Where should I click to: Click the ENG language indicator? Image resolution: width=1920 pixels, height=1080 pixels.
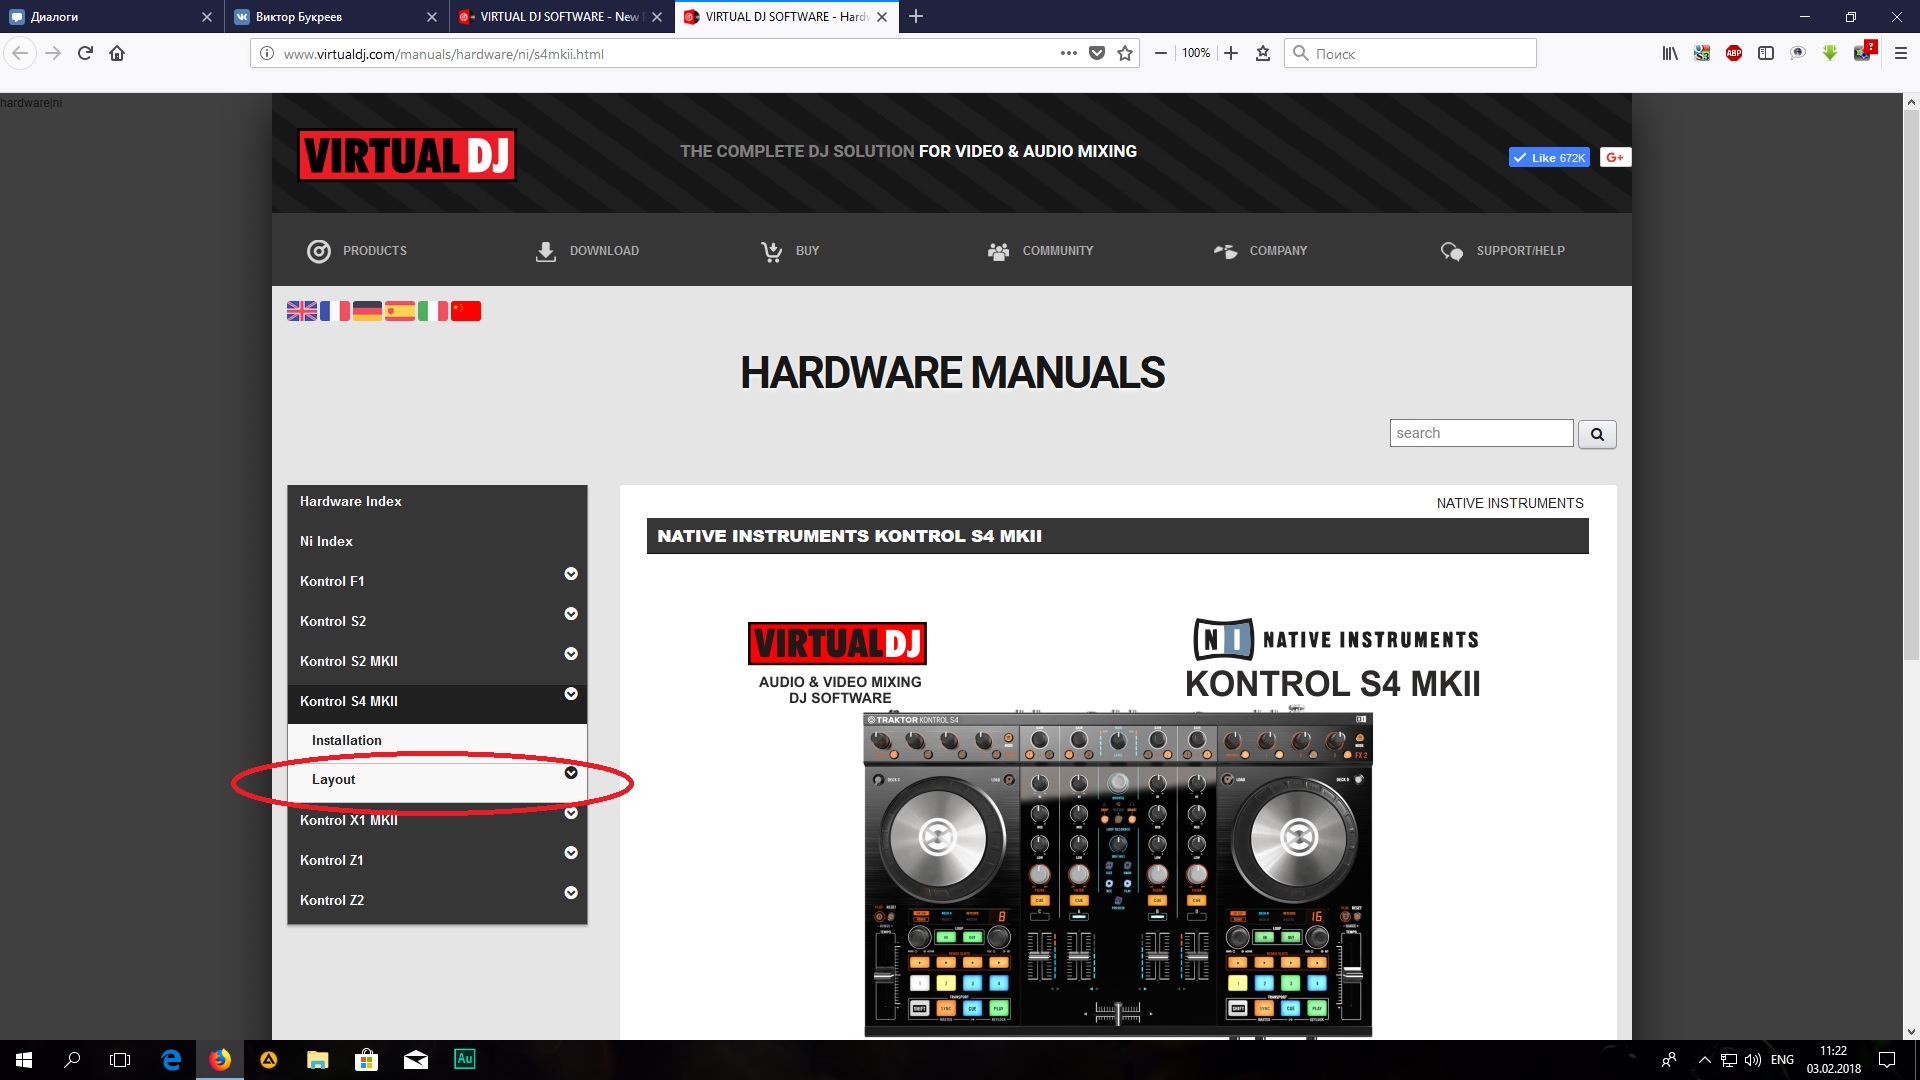click(x=1782, y=1059)
